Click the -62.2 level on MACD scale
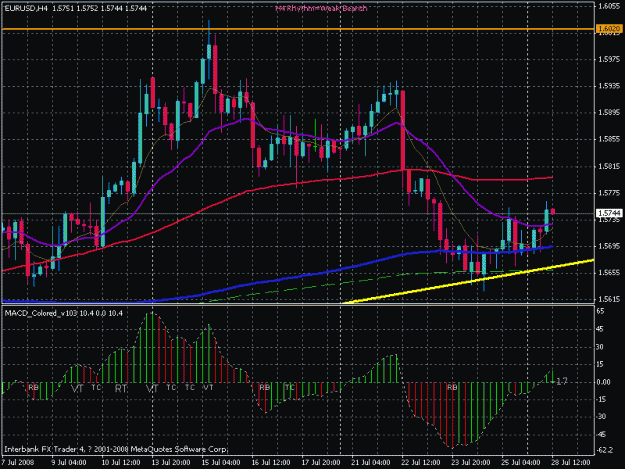Screen dimensions: 625x469 pos(605,450)
